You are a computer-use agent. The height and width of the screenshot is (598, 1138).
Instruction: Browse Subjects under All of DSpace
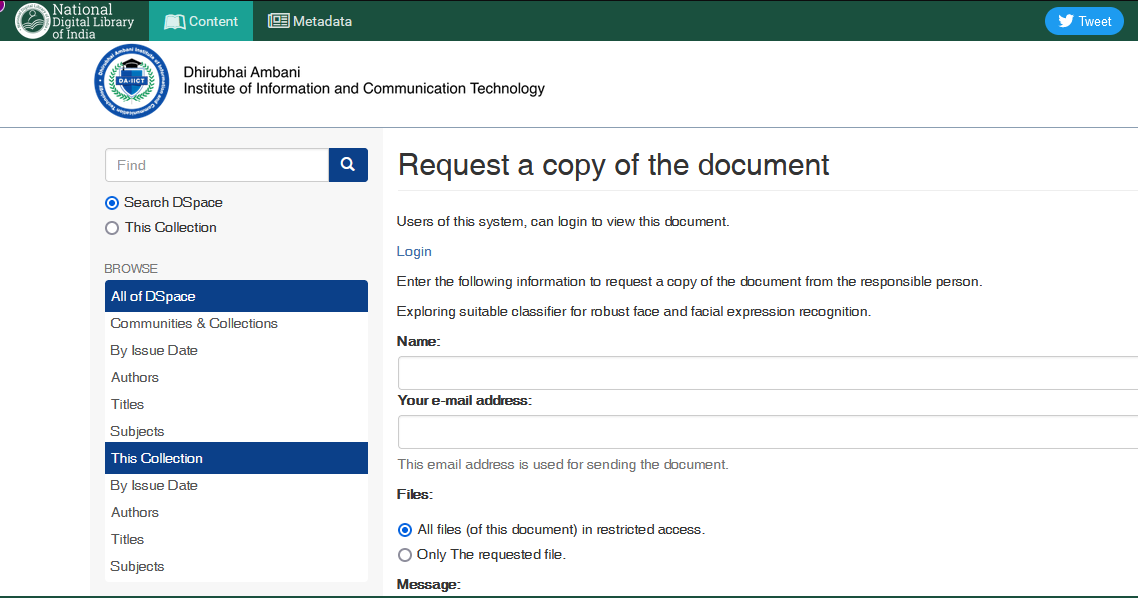(137, 431)
